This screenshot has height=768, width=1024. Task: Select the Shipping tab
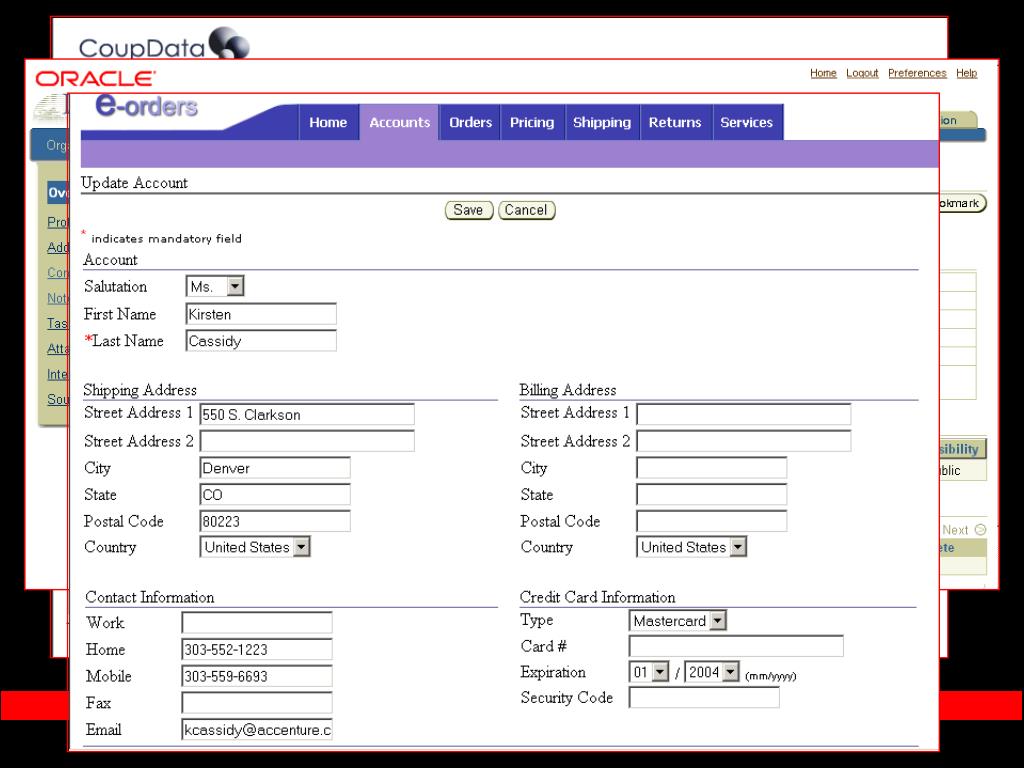[602, 122]
